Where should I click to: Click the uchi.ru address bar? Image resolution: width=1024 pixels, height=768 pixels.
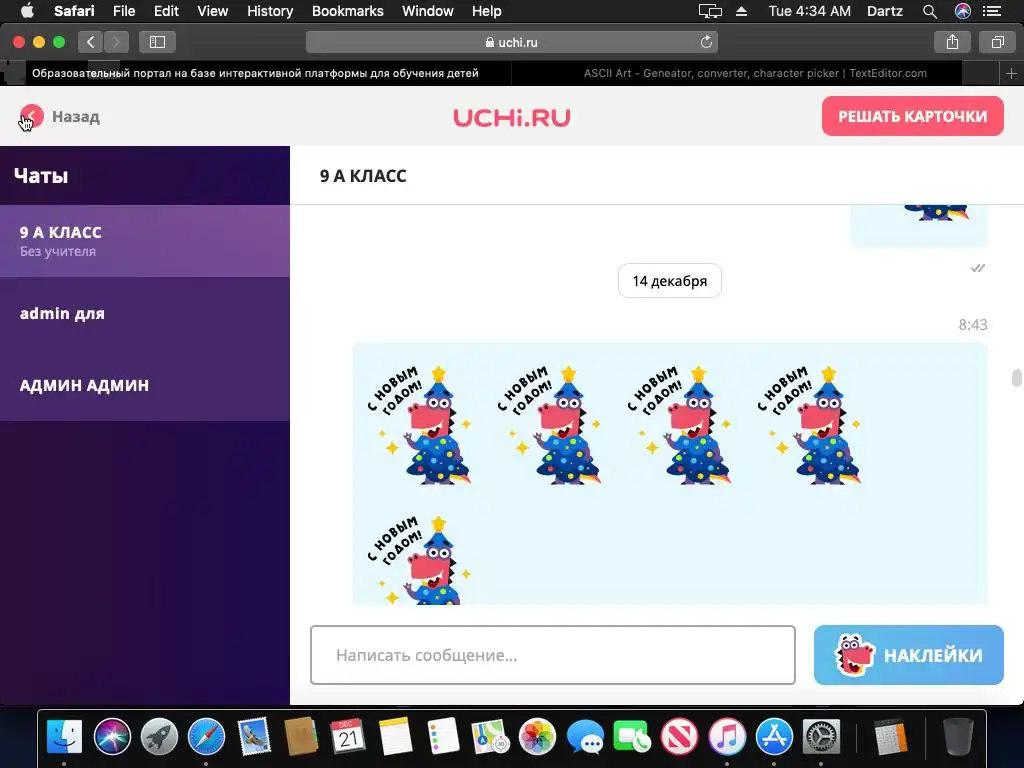[511, 42]
